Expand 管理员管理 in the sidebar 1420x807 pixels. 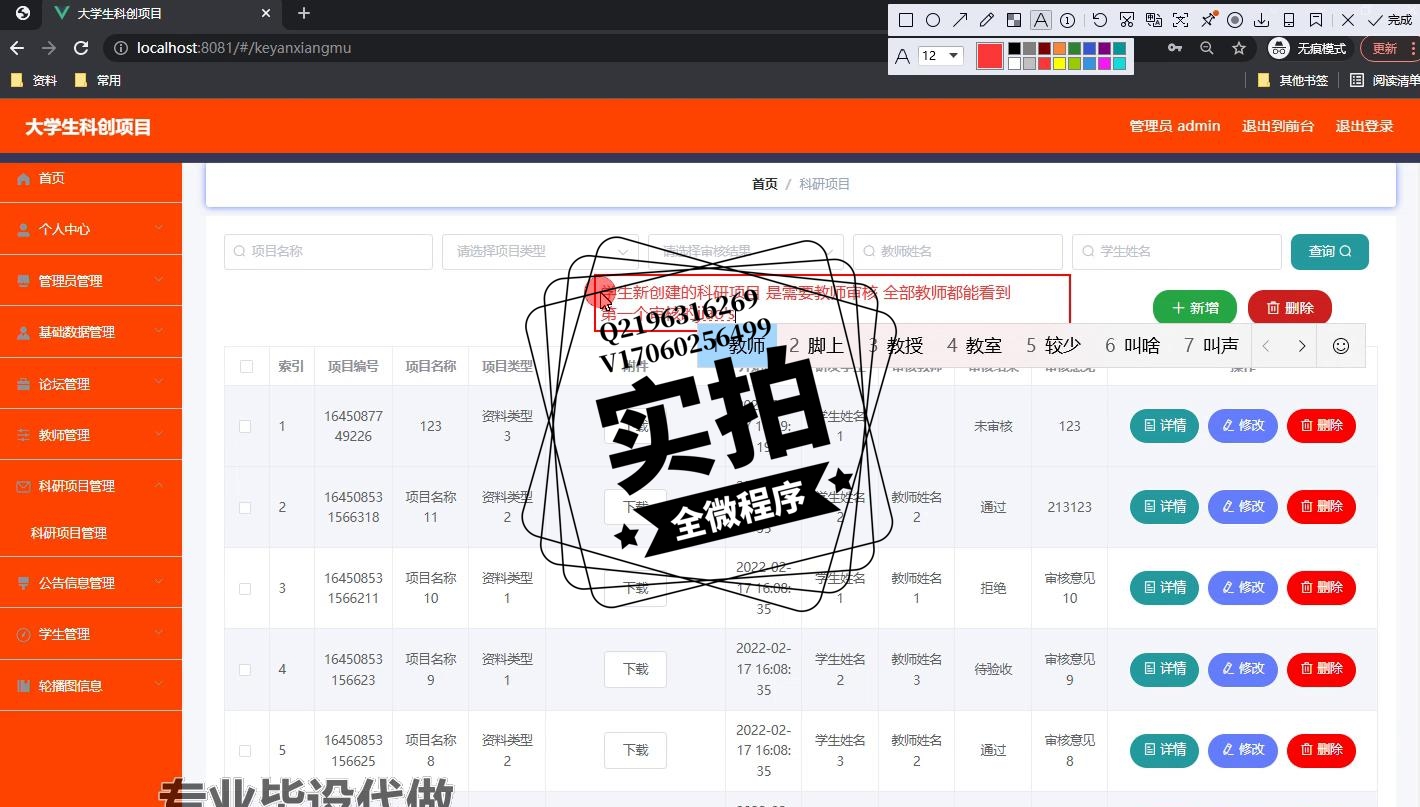91,281
